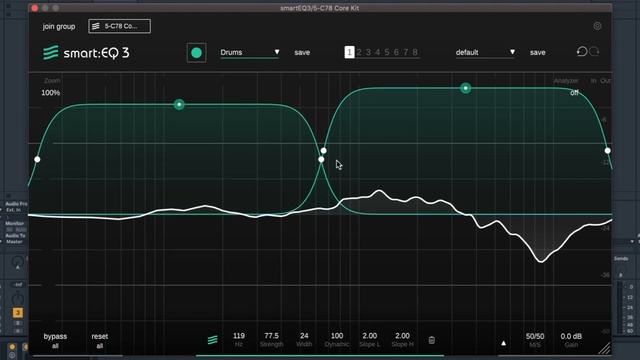Select state slot 1
Image resolution: width=640 pixels, height=360 pixels.
coord(349,52)
